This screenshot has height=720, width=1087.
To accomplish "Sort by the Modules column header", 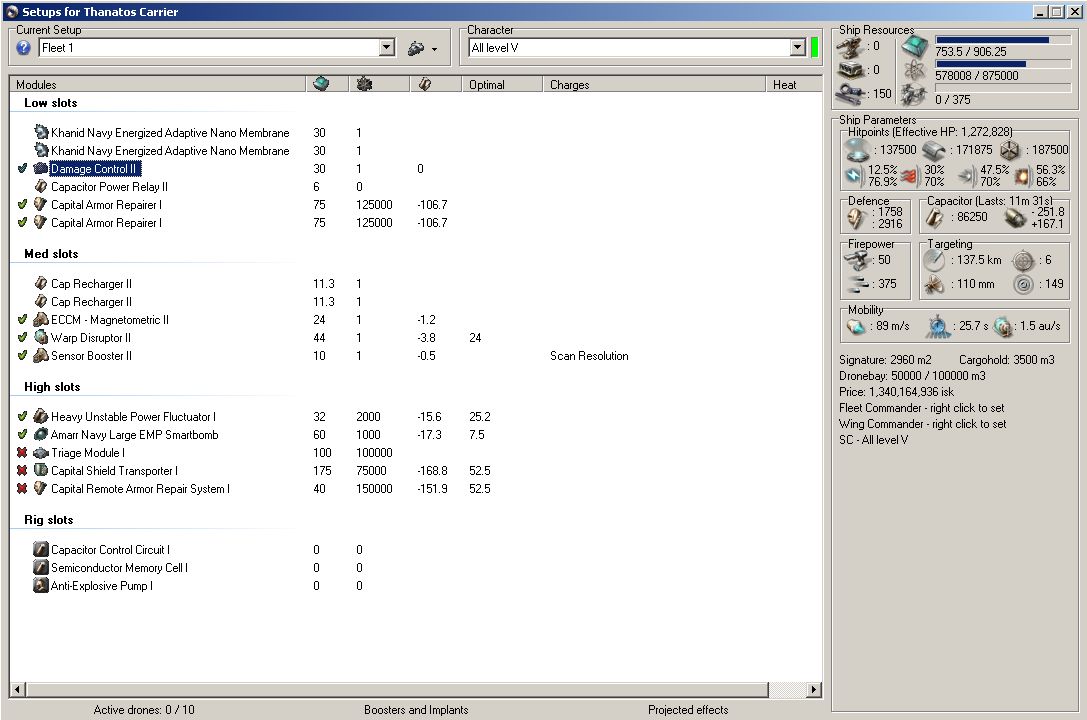I will click(x=158, y=85).
